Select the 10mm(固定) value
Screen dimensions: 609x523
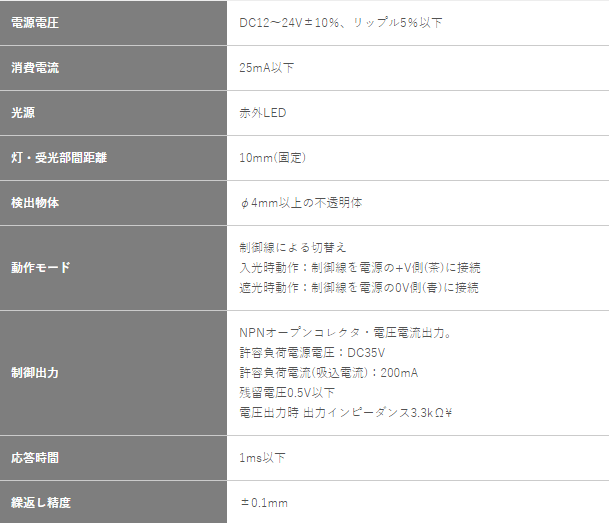tap(273, 158)
